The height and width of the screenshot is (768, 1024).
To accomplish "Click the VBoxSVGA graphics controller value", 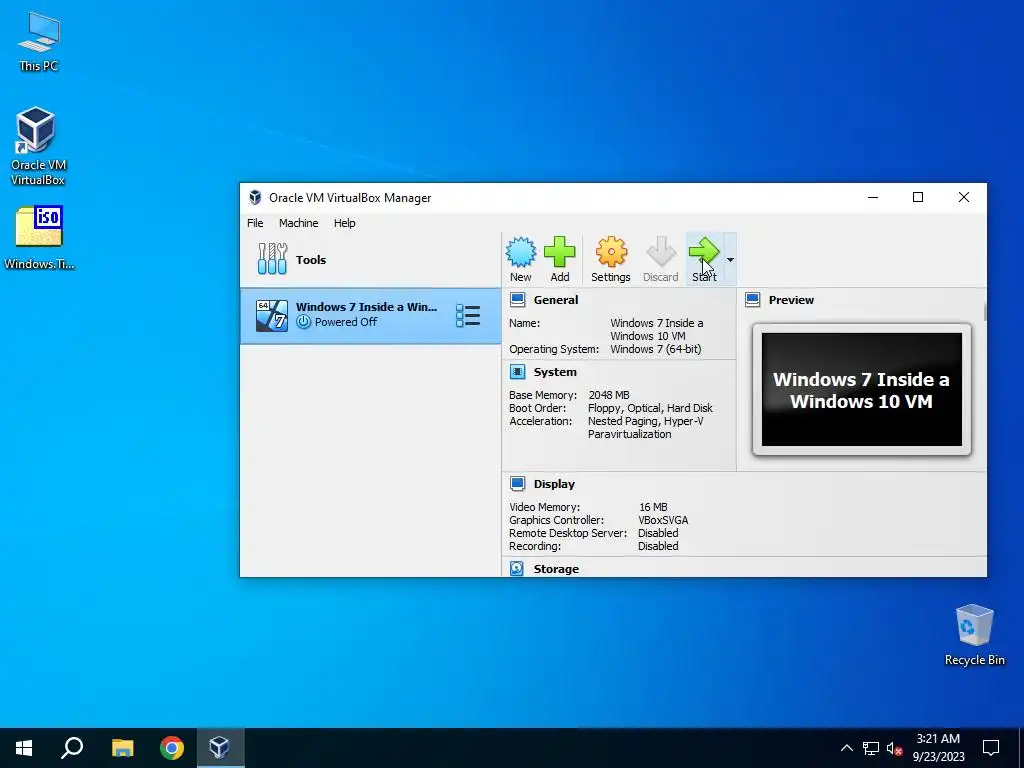I will pos(663,520).
